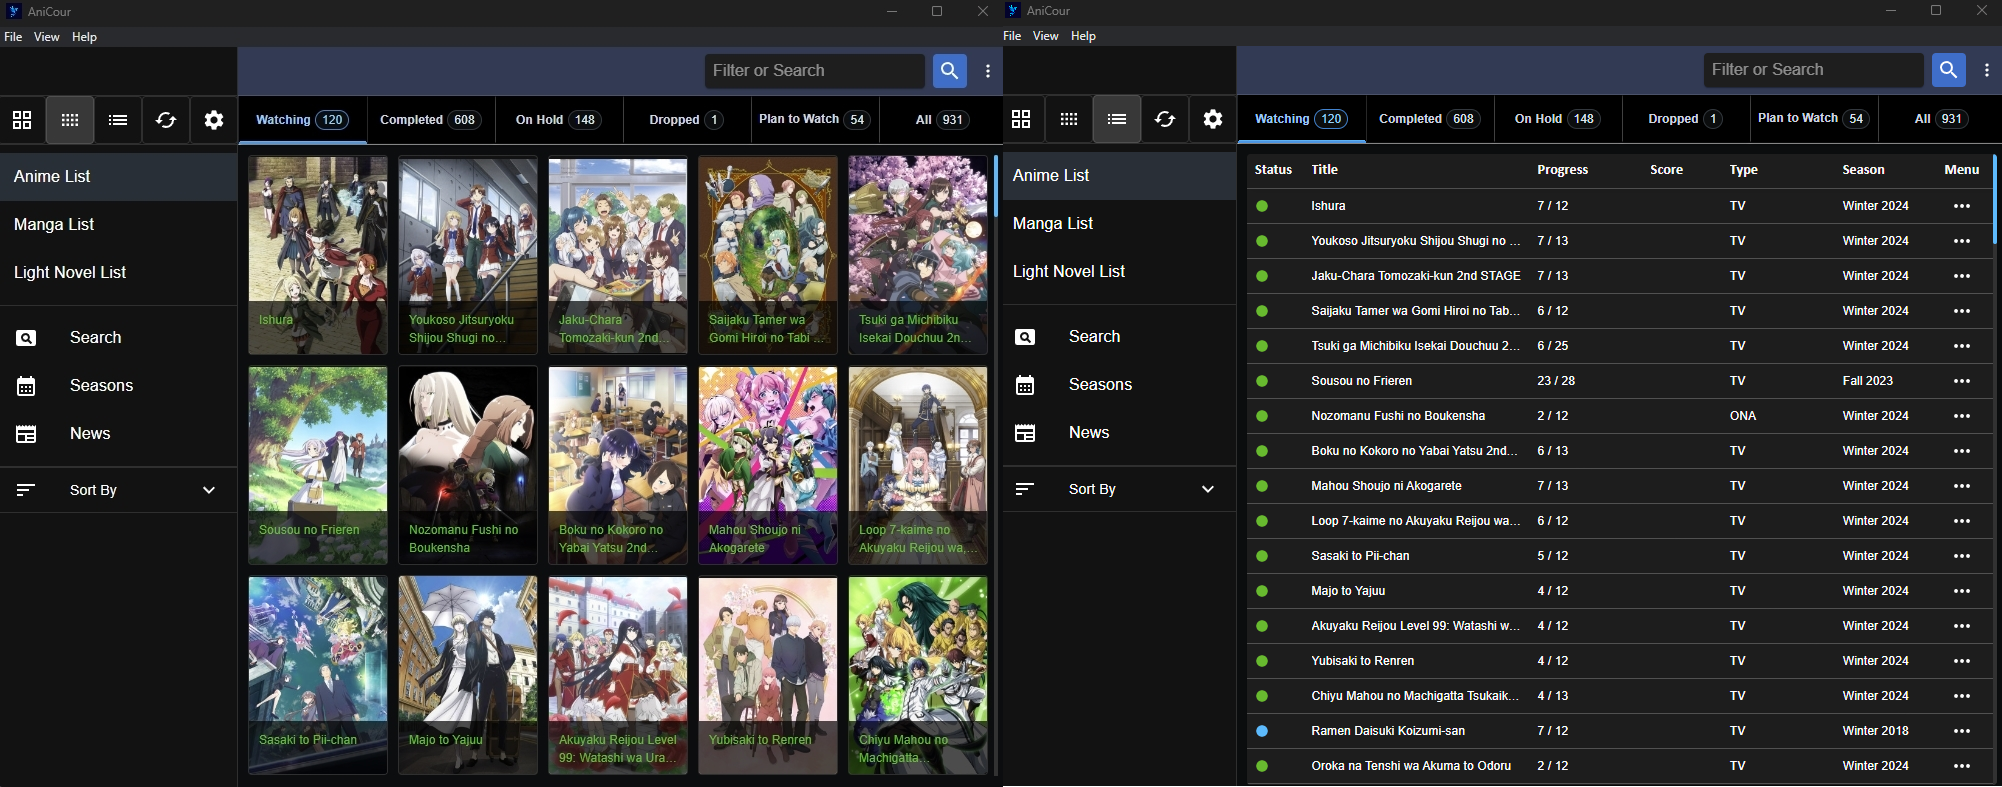Switch to list view in left window
This screenshot has height=787, width=2002.
pos(118,120)
